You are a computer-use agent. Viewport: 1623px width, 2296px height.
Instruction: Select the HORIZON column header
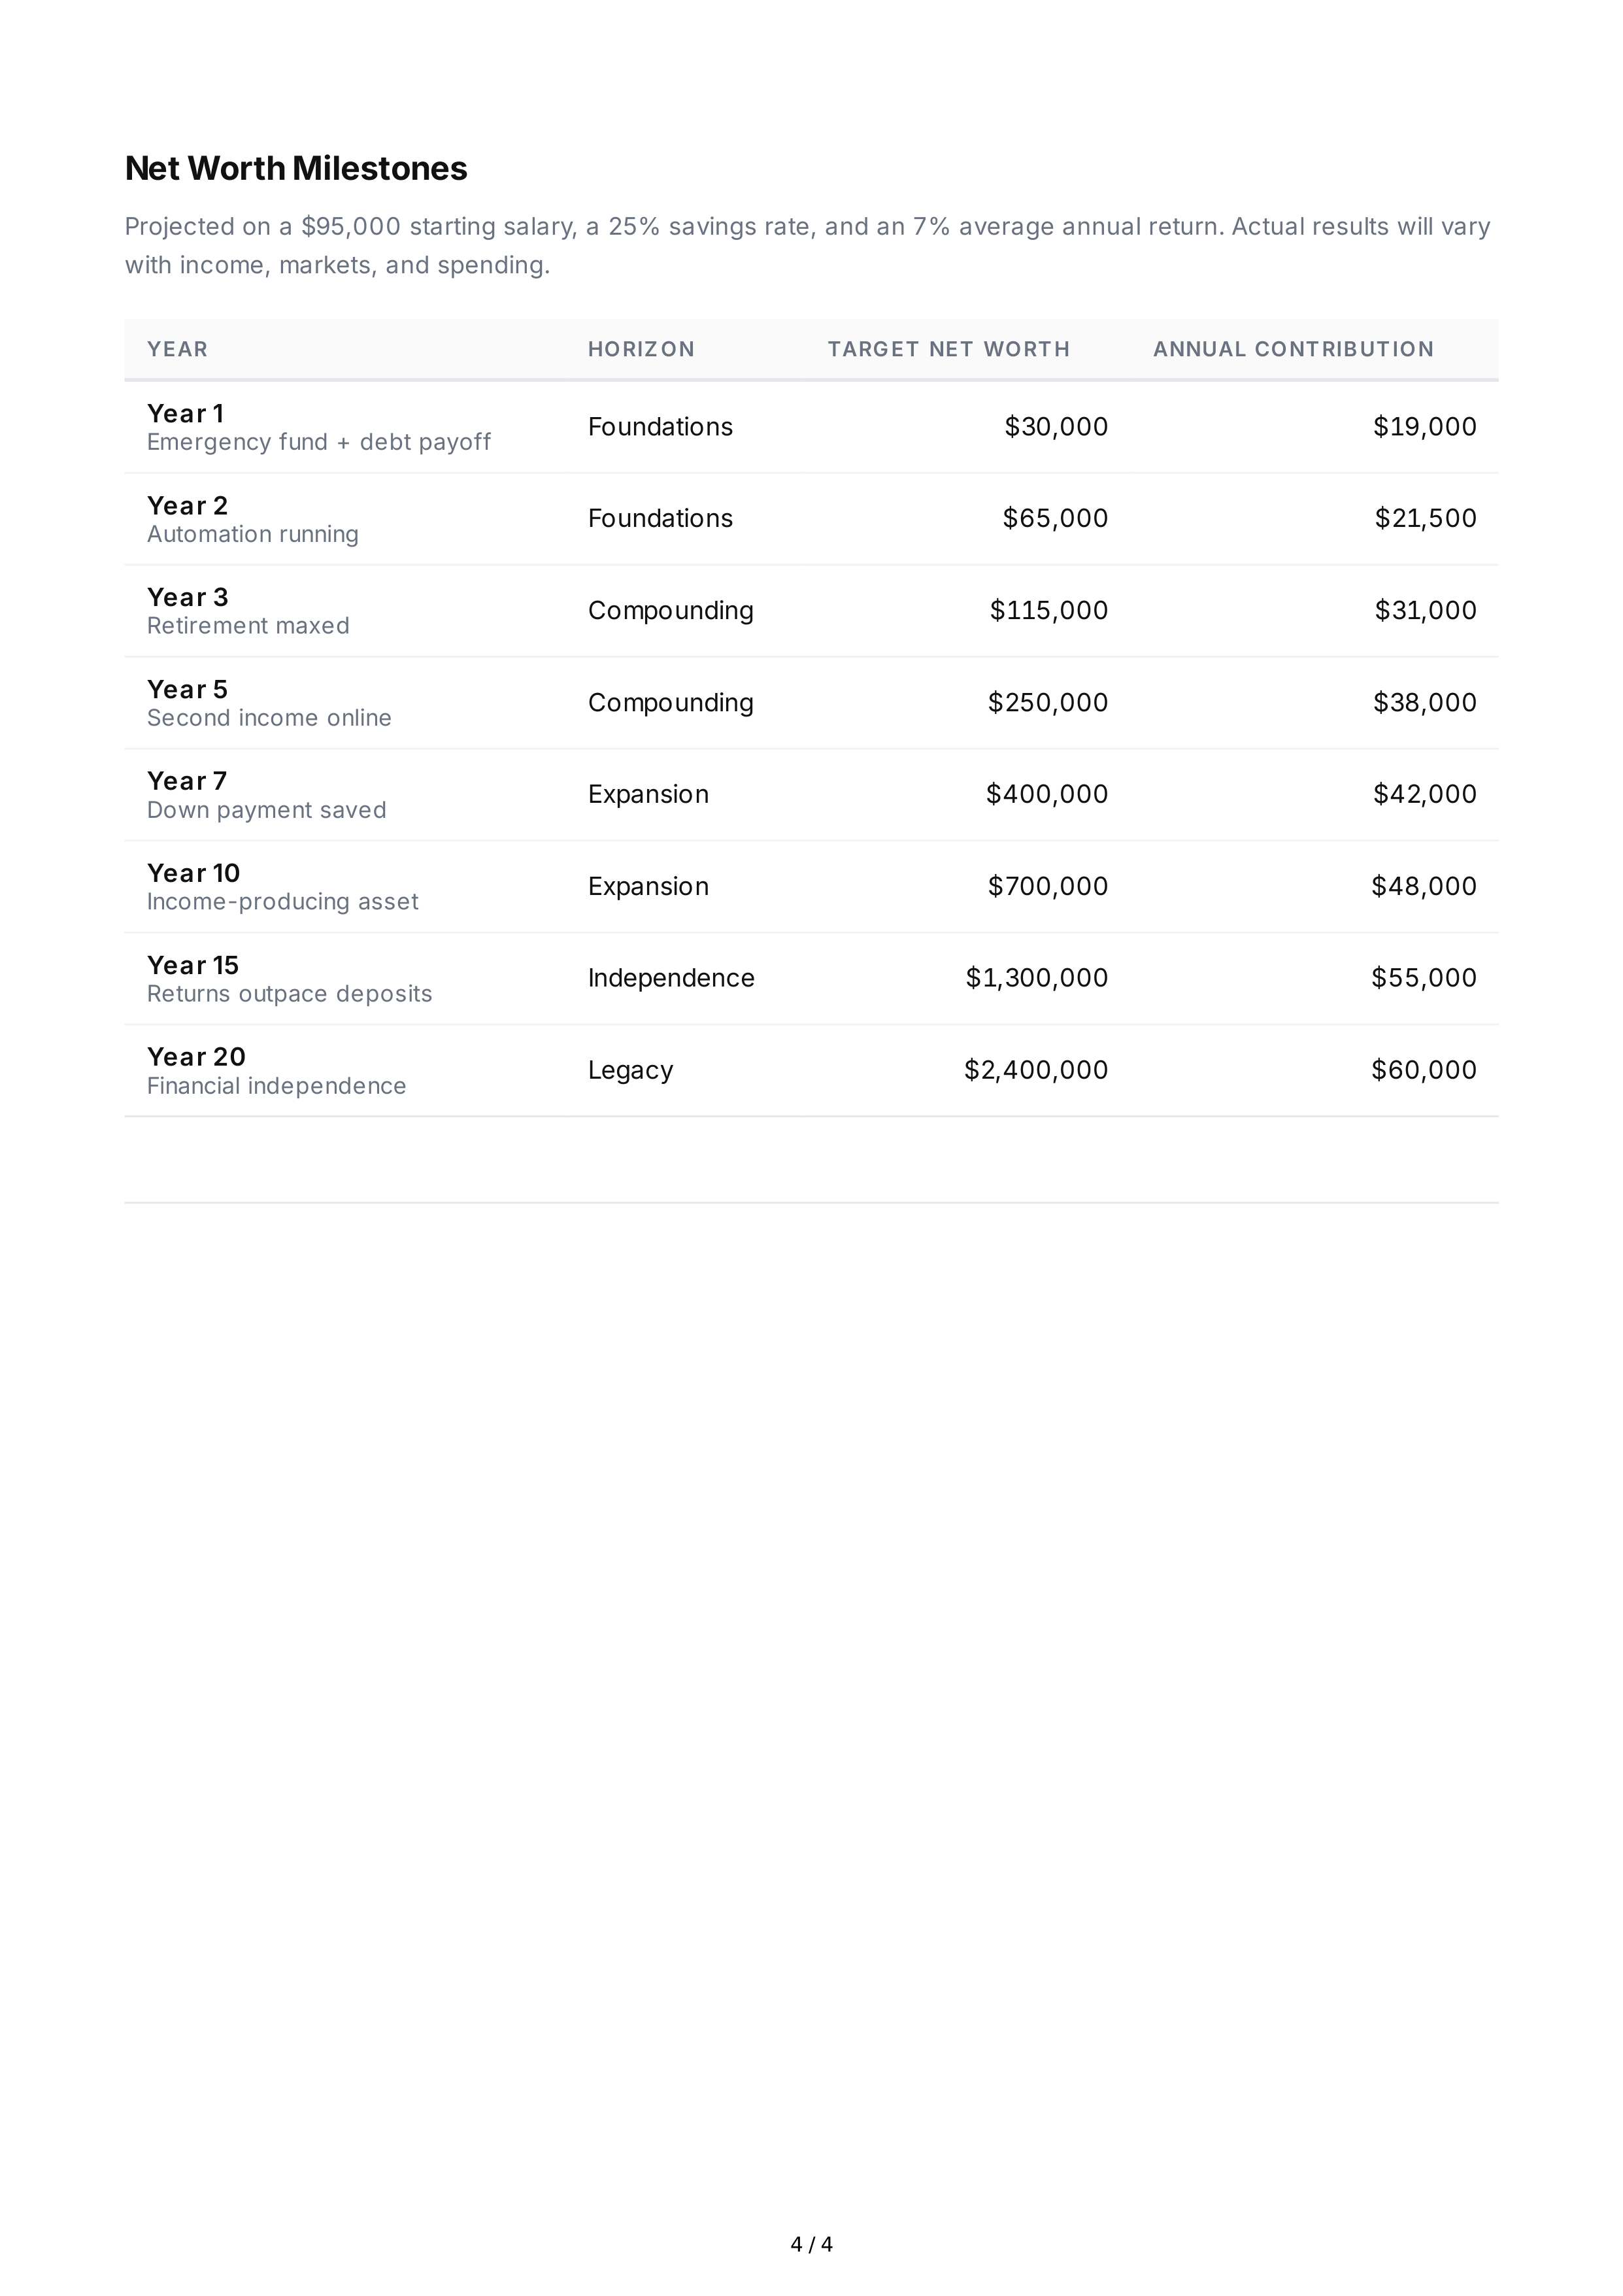(x=641, y=349)
